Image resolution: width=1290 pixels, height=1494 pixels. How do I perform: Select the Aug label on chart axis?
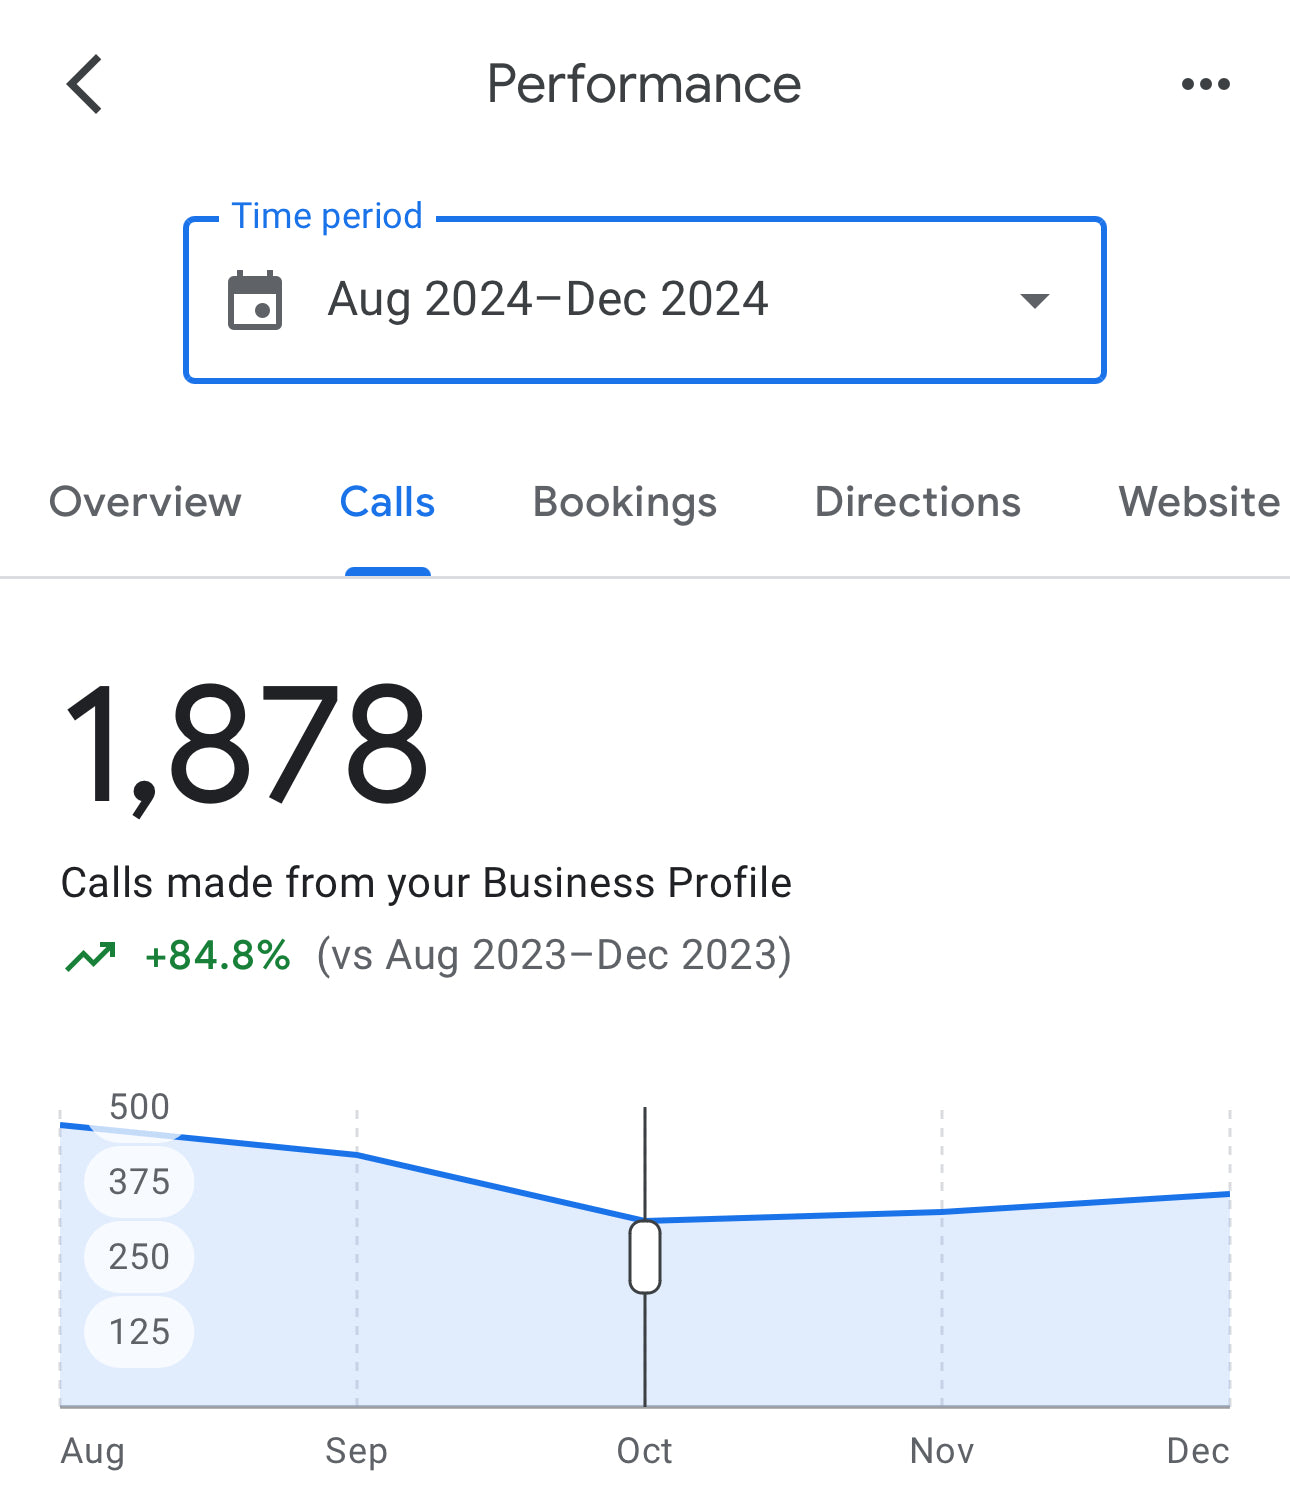point(93,1450)
